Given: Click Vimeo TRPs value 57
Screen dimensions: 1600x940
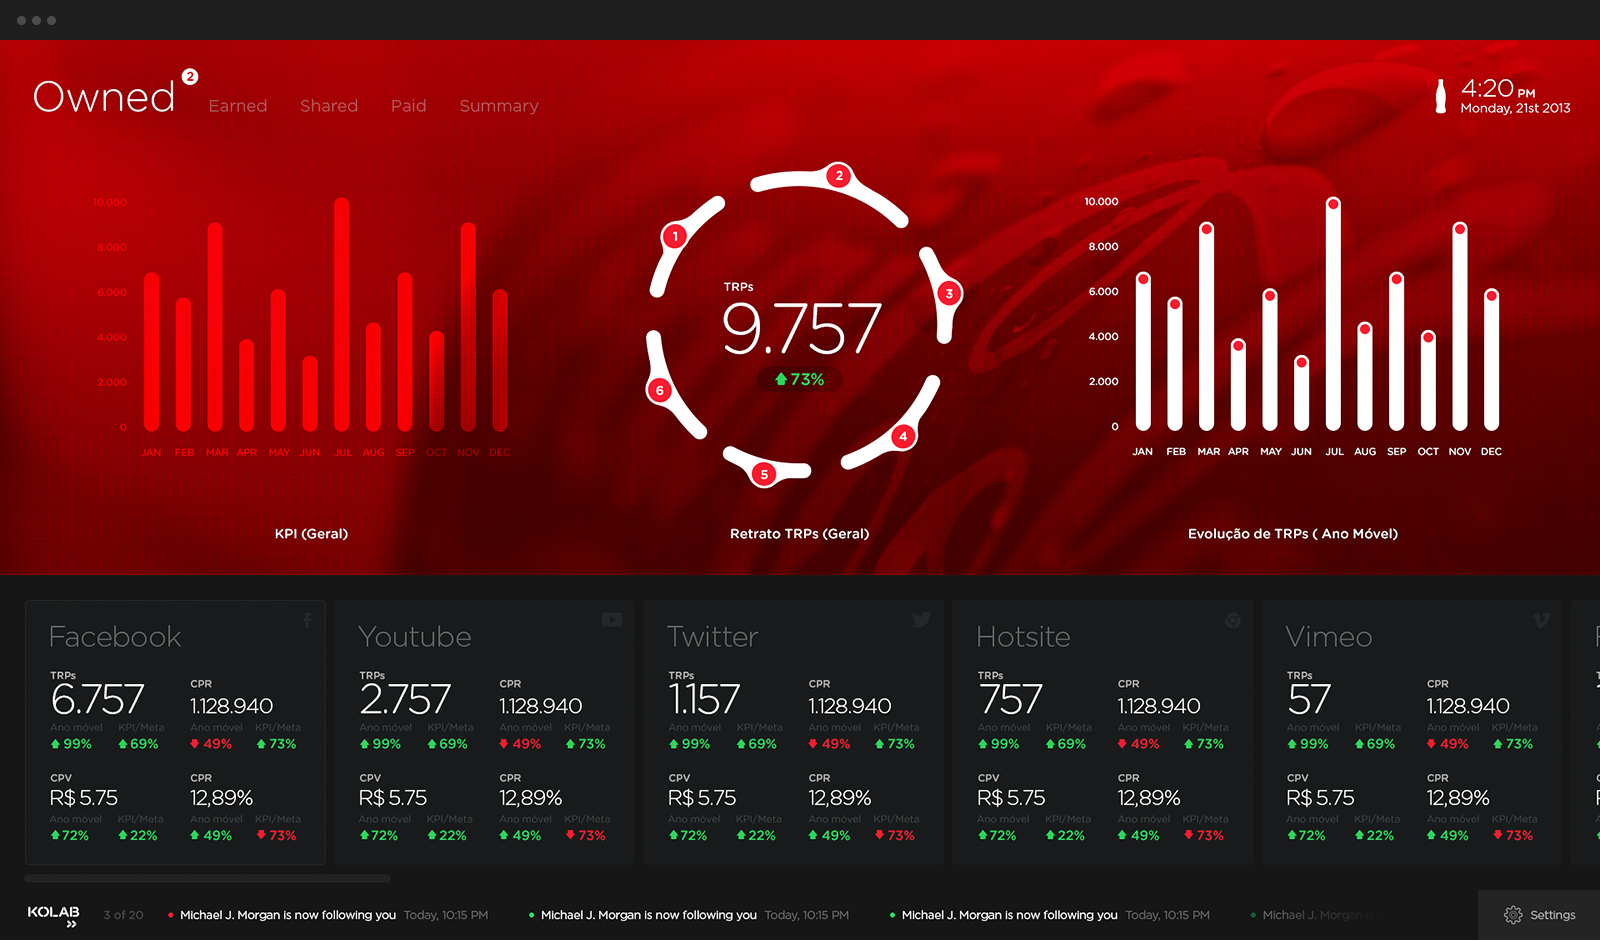Looking at the screenshot, I should pos(1309,699).
